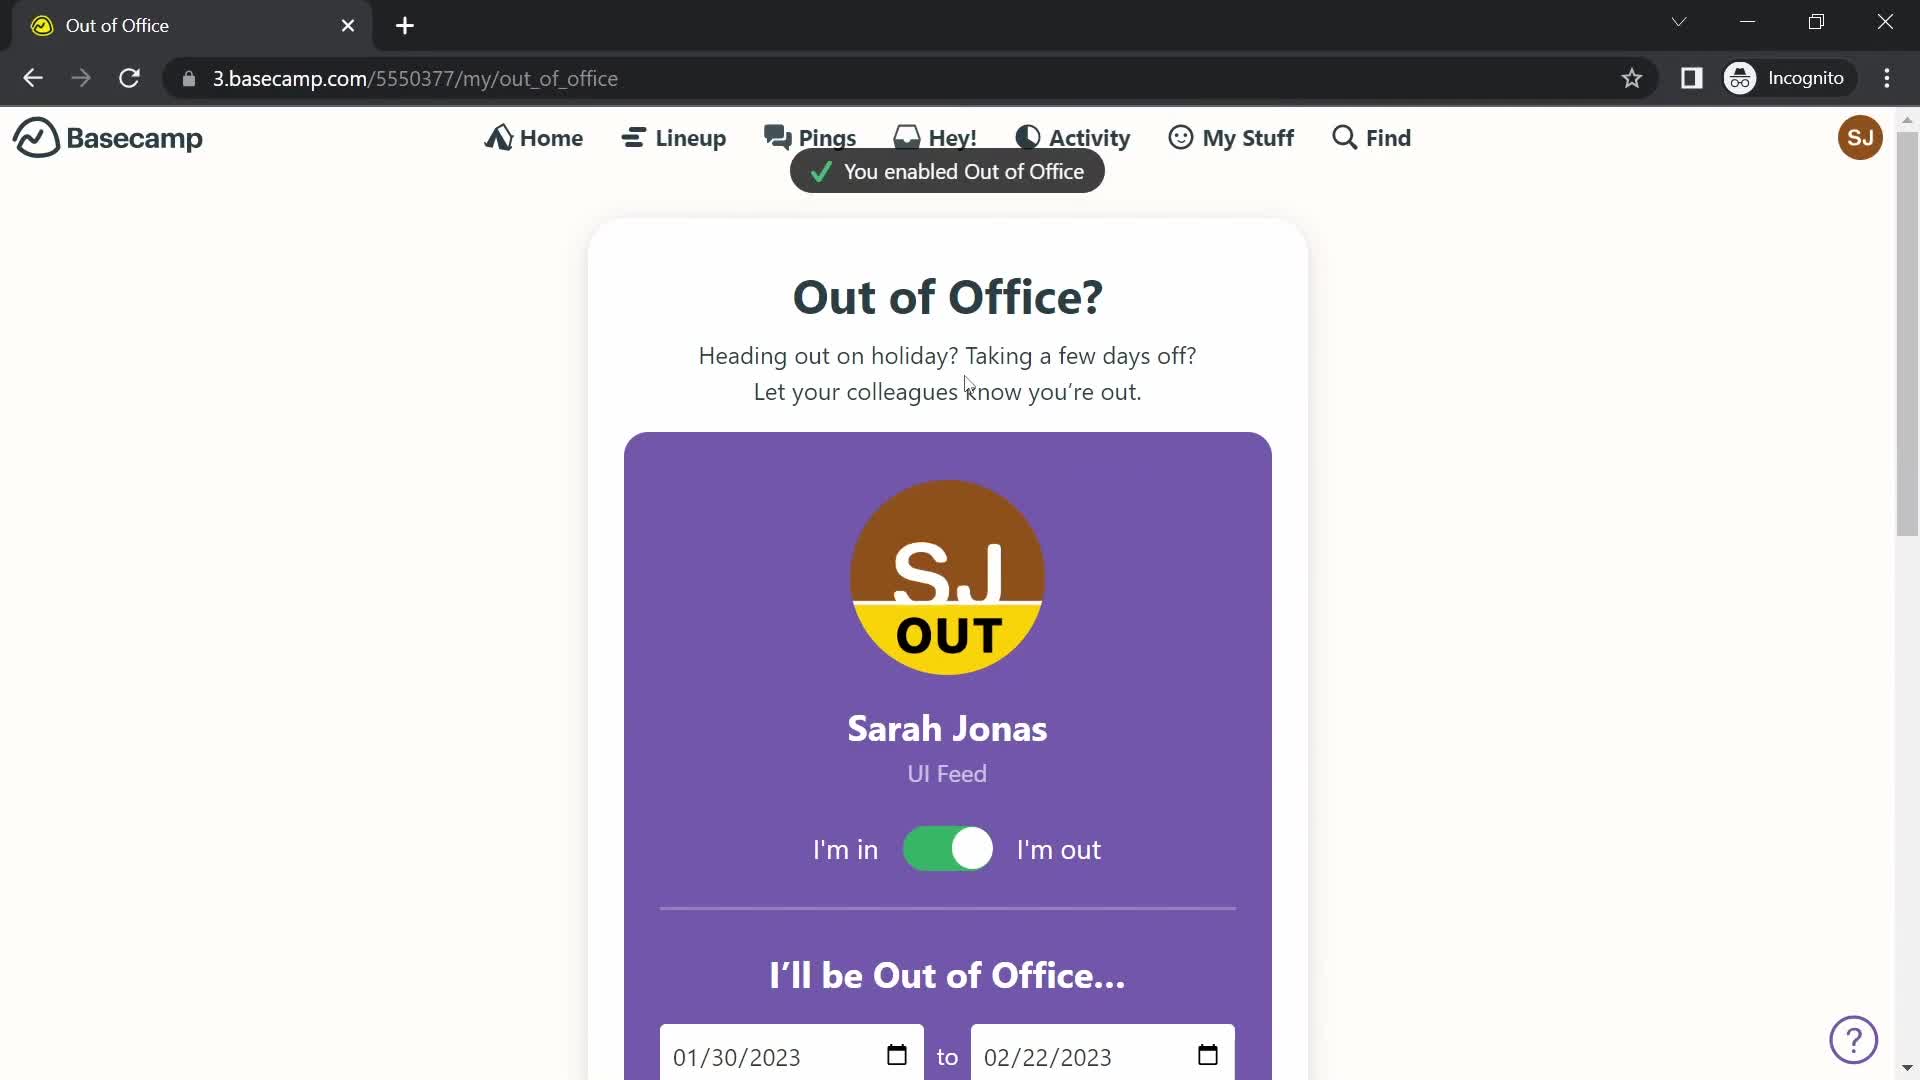This screenshot has width=1920, height=1080.
Task: Click the browser back navigation button
Action: click(33, 79)
